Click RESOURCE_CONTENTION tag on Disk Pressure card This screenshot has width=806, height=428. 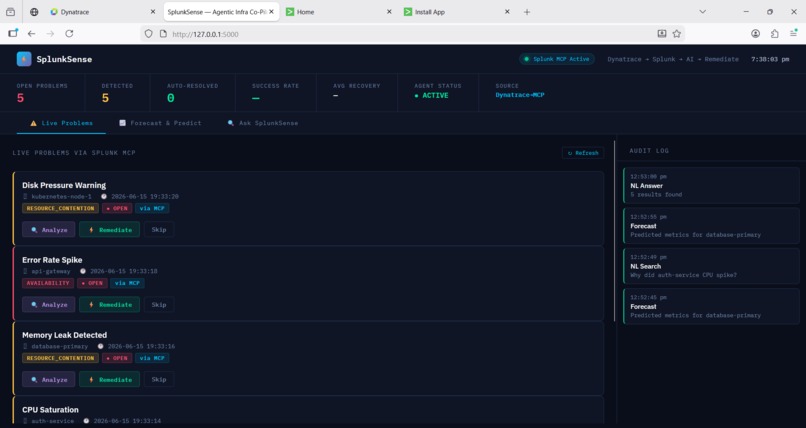(x=60, y=209)
